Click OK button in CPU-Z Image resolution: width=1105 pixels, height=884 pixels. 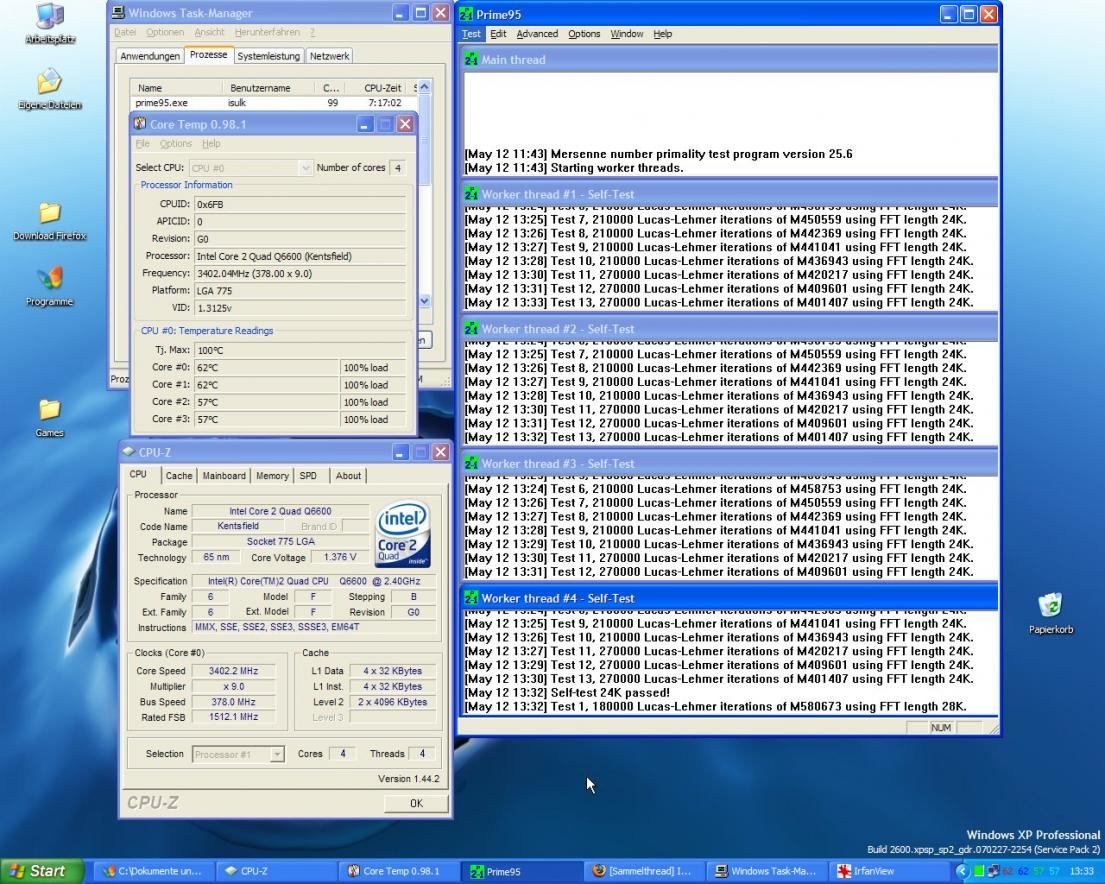coord(416,804)
